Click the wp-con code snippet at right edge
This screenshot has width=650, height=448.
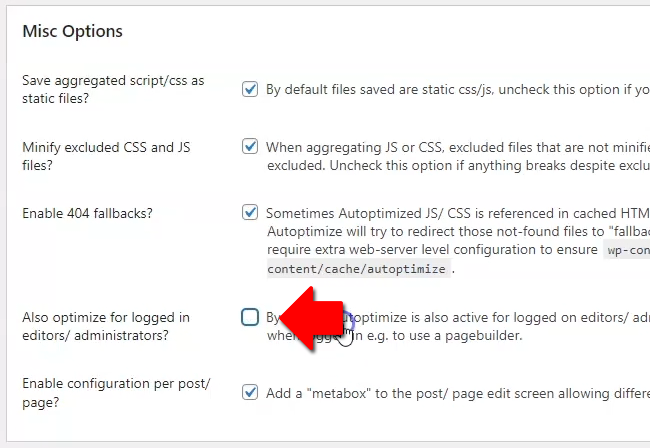point(627,250)
